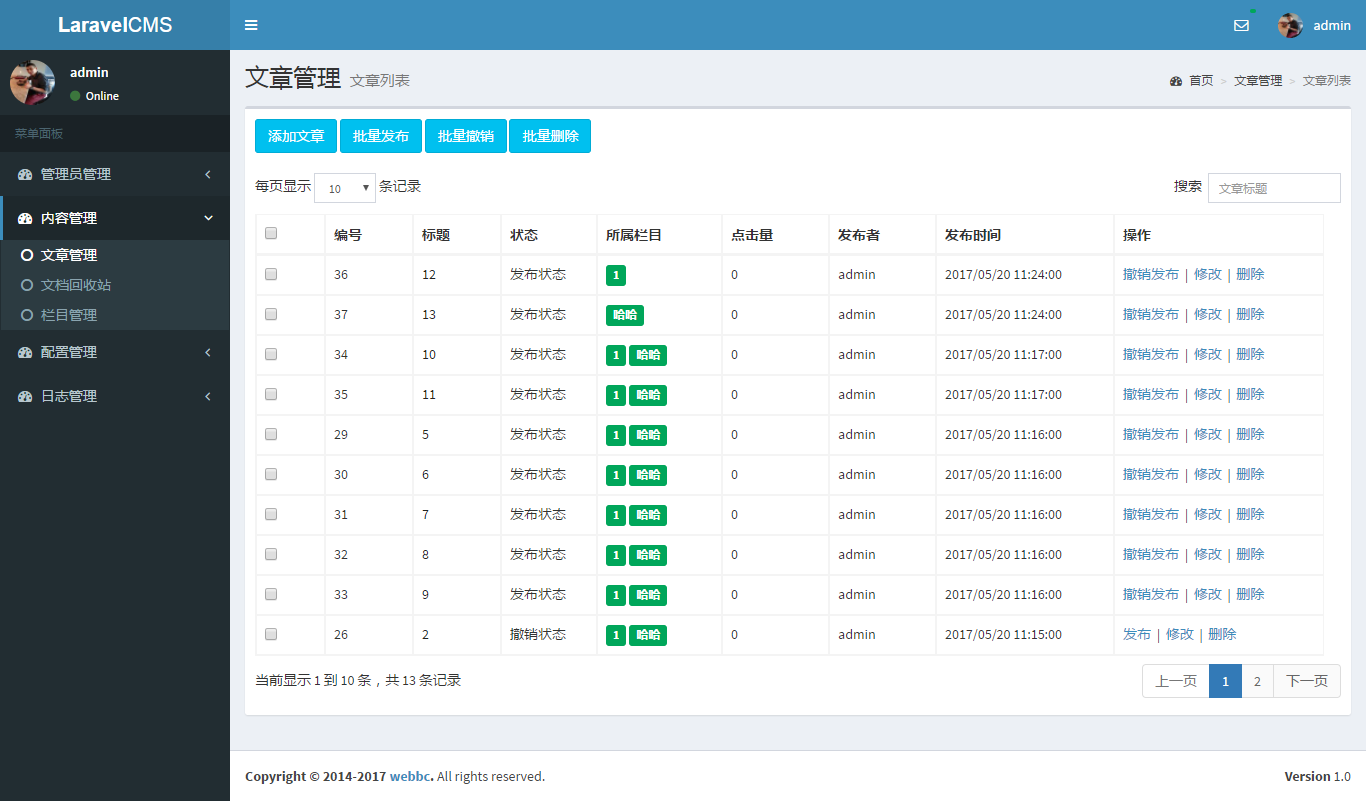1366x801 pixels.
Task: Click 修改 for article 37
Action: [x=1208, y=314]
